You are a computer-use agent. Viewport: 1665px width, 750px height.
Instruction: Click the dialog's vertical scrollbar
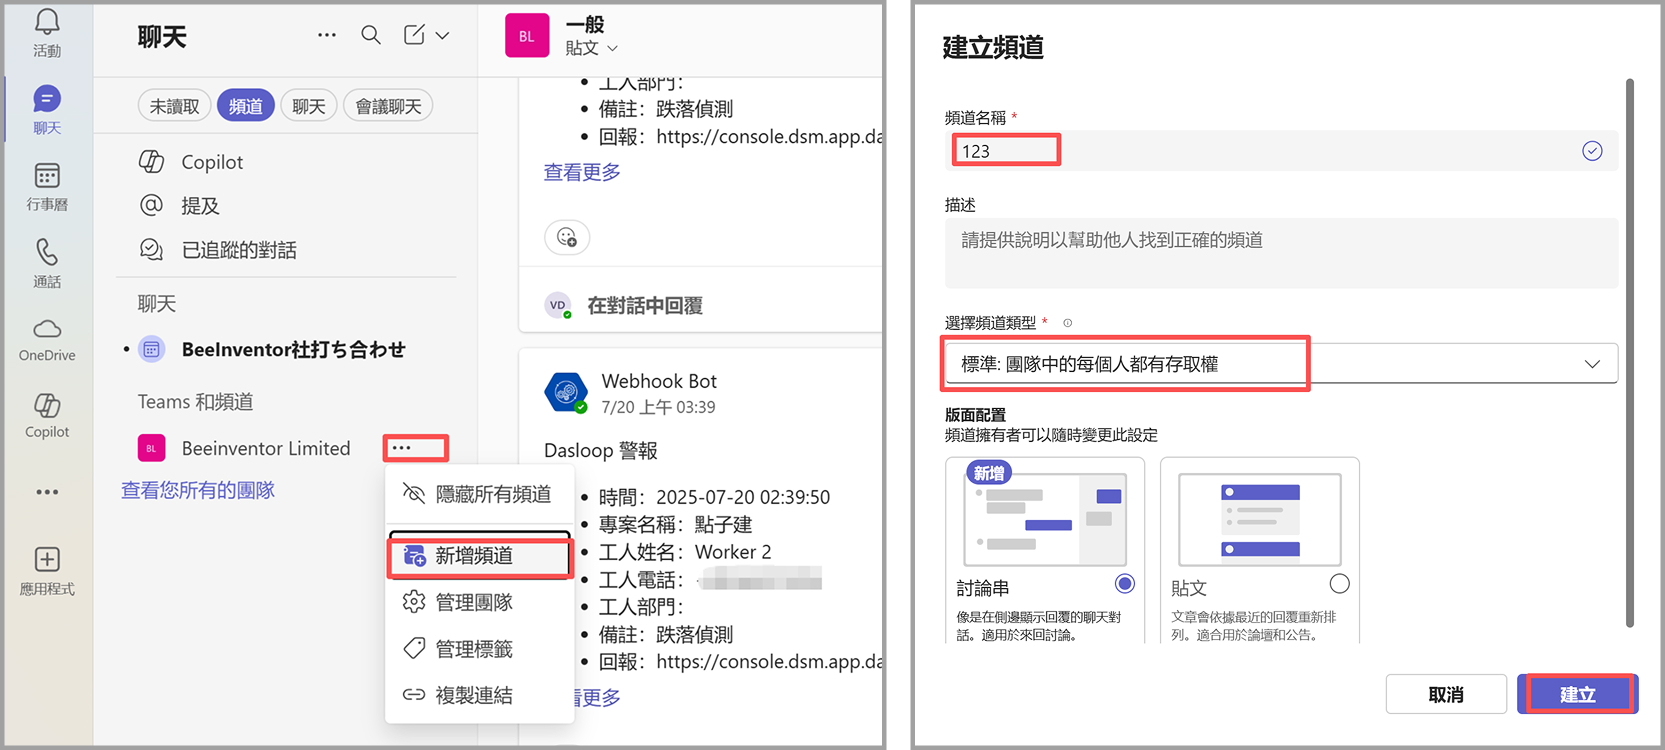pos(1629,350)
